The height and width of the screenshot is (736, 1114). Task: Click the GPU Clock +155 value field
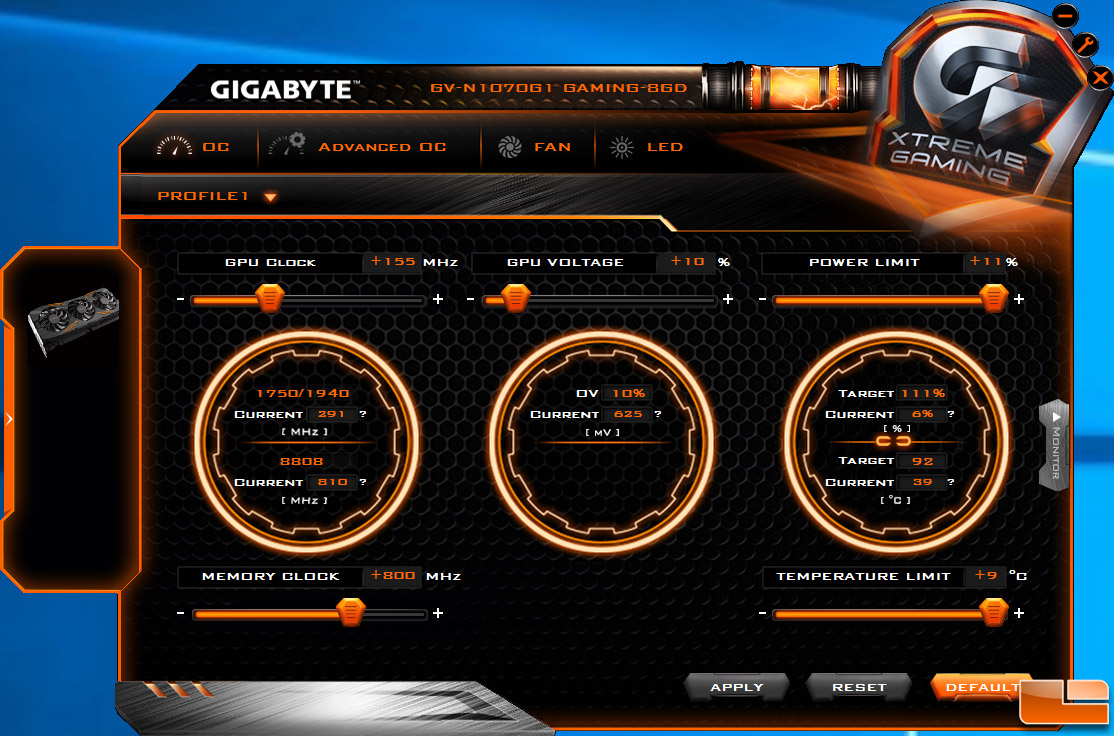(x=392, y=262)
